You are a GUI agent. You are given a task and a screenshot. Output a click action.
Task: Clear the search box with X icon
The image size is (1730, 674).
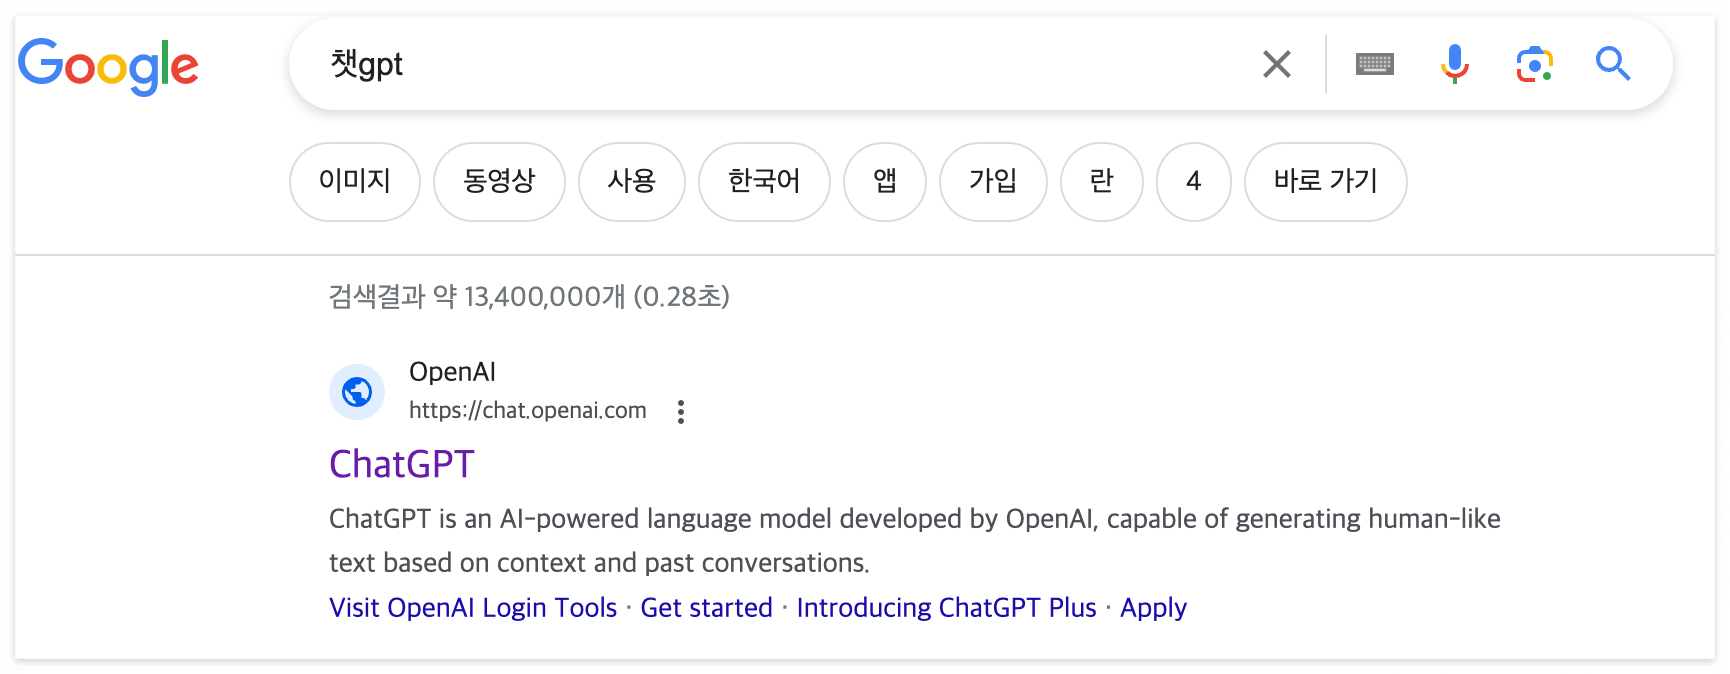pos(1277,64)
